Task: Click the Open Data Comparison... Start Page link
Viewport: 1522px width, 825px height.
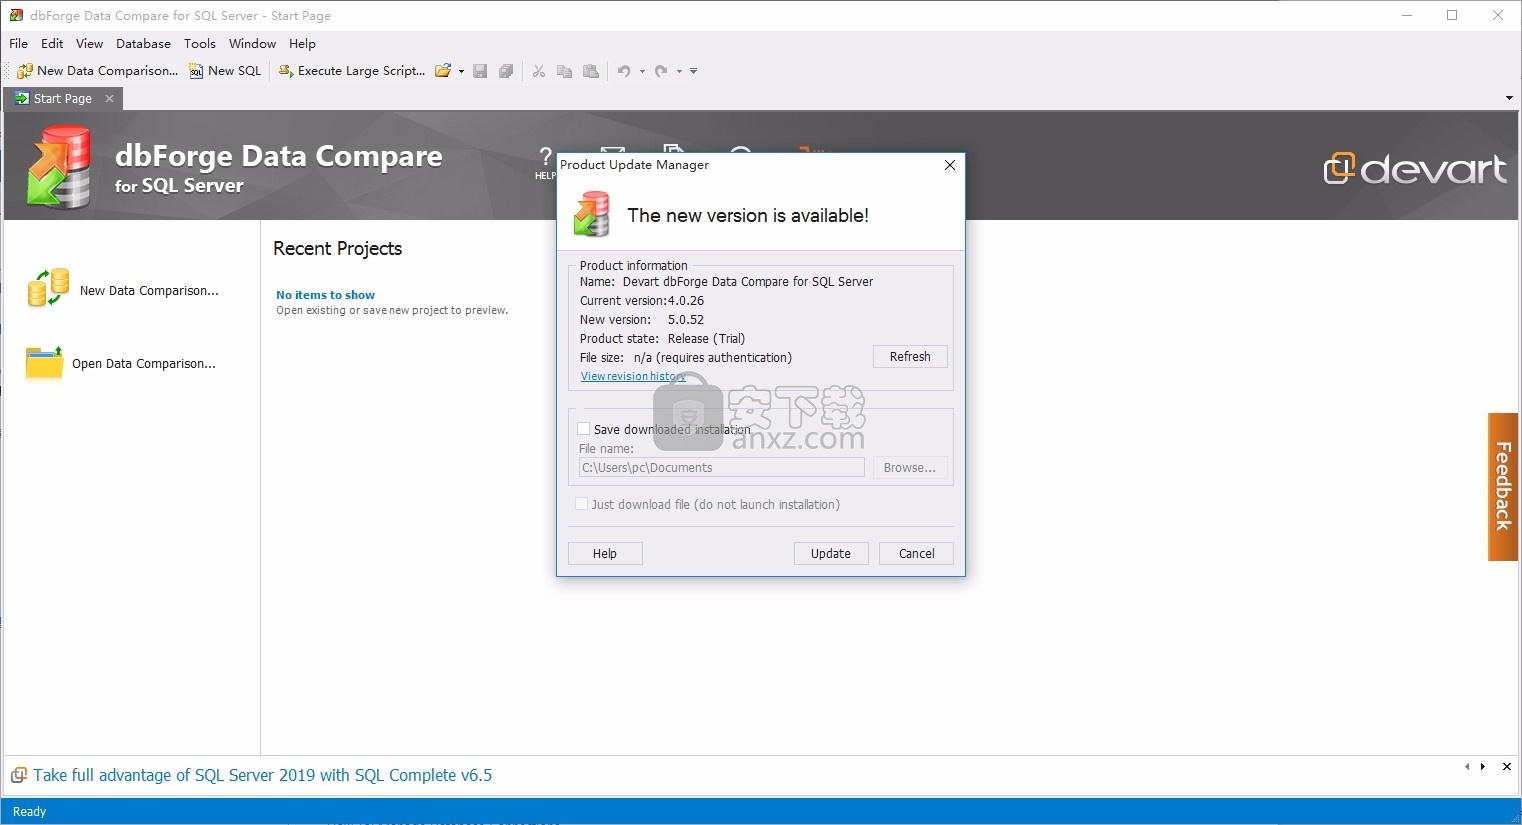Action: pyautogui.click(x=144, y=364)
